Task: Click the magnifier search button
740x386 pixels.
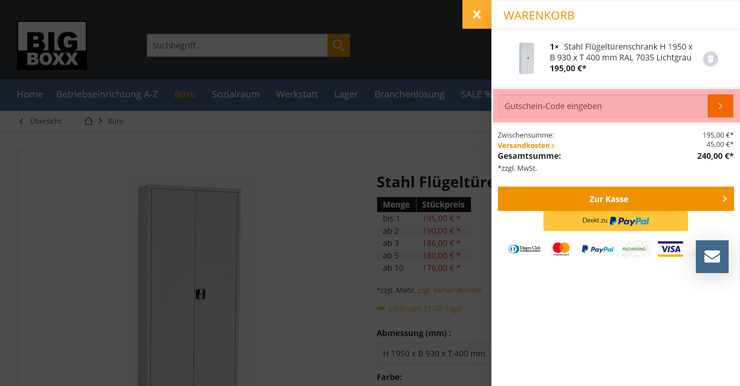Action: (x=338, y=45)
